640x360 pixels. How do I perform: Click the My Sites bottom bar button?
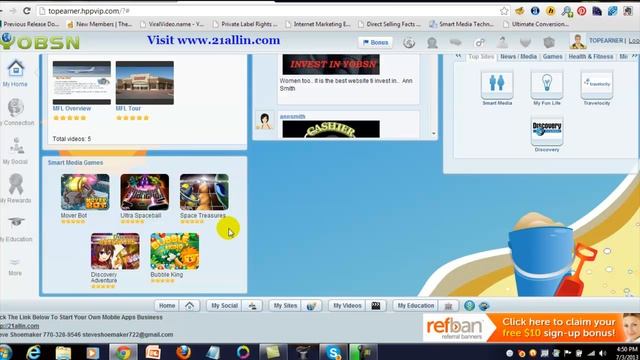(x=285, y=306)
